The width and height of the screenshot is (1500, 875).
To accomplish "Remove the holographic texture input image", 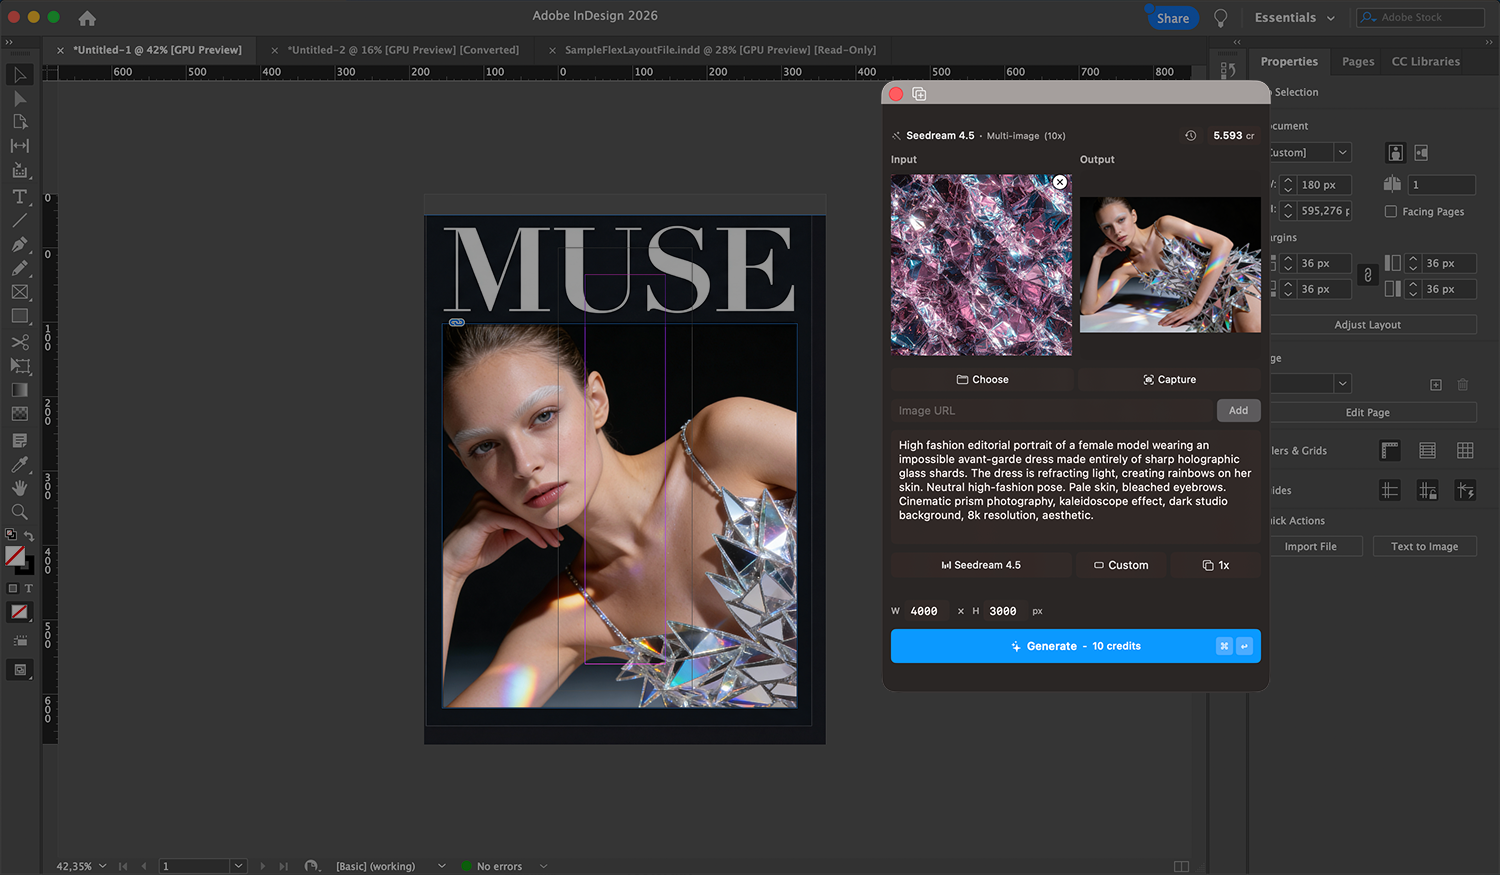I will pyautogui.click(x=1059, y=182).
